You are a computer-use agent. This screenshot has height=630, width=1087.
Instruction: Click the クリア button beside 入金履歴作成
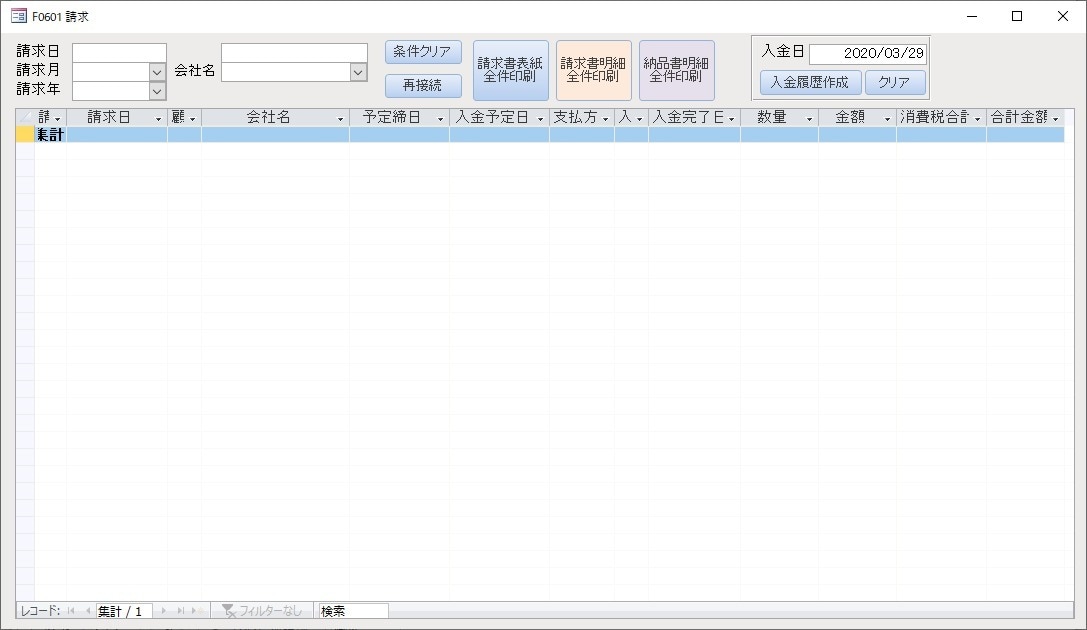[x=895, y=82]
